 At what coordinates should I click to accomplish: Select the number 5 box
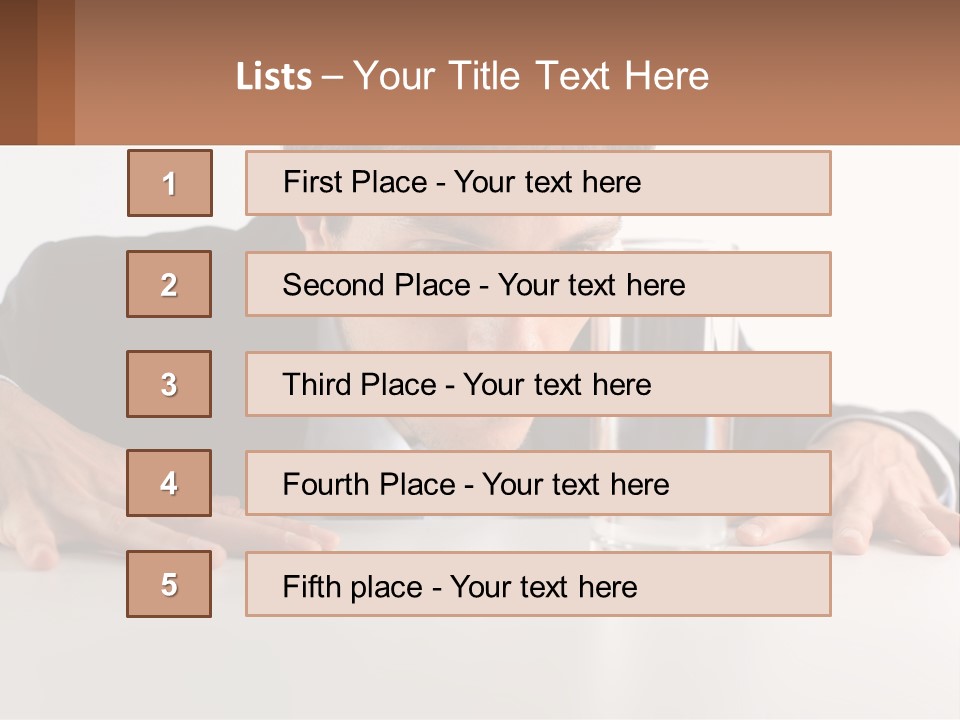[169, 584]
